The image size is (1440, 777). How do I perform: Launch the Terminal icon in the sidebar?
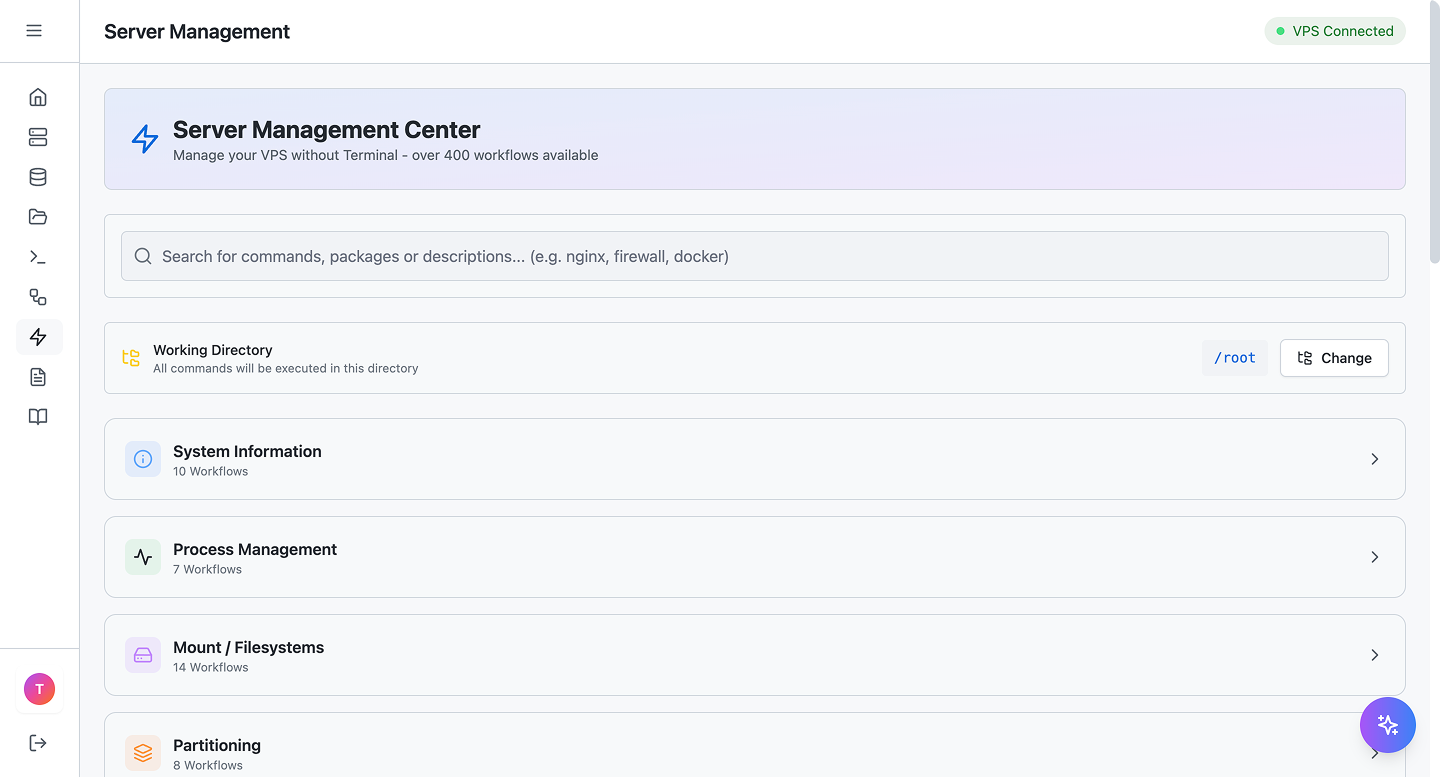coord(38,257)
